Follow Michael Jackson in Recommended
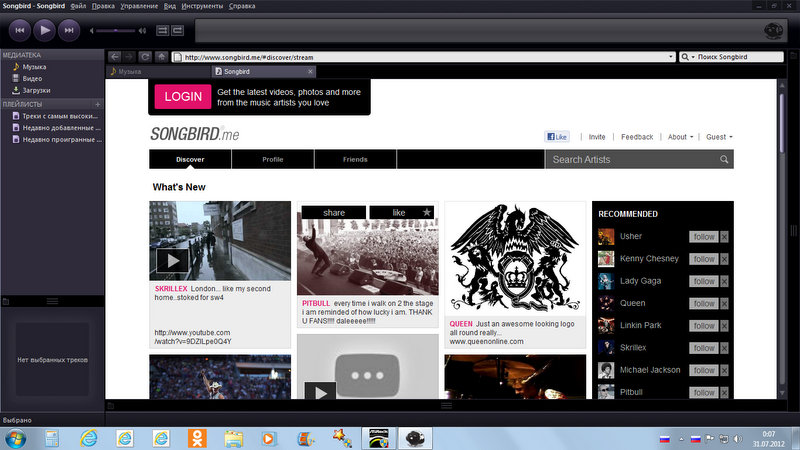This screenshot has height=450, width=800. click(x=704, y=370)
